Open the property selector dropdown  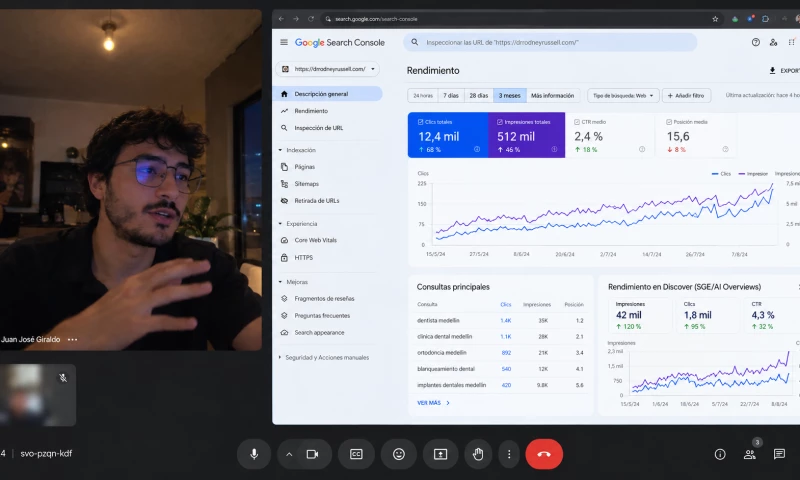(x=328, y=69)
